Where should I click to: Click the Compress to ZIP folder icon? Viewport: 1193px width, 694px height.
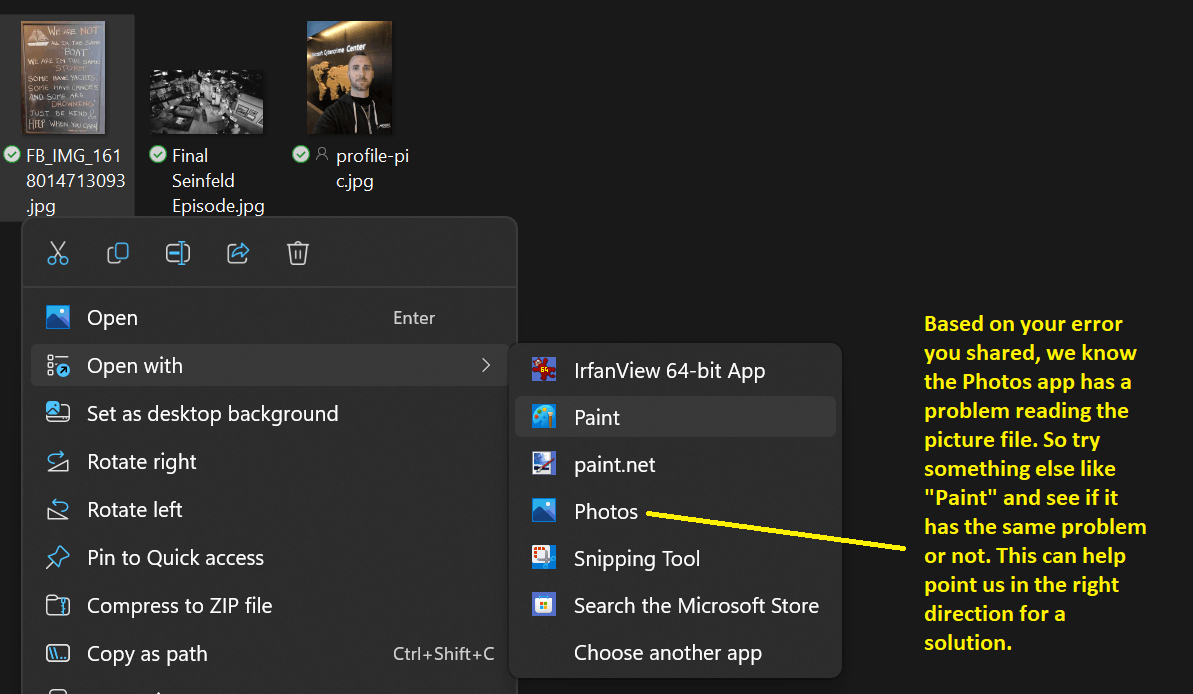tap(58, 606)
